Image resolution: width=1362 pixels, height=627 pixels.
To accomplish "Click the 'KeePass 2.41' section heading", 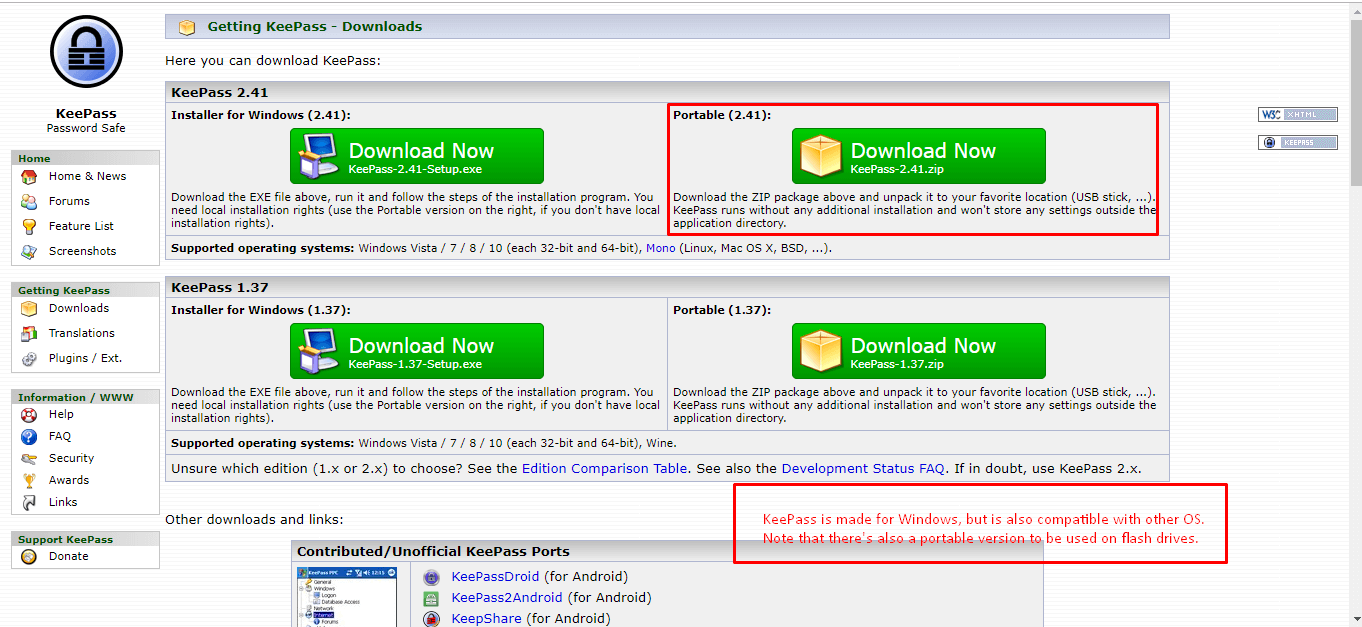I will 220,92.
